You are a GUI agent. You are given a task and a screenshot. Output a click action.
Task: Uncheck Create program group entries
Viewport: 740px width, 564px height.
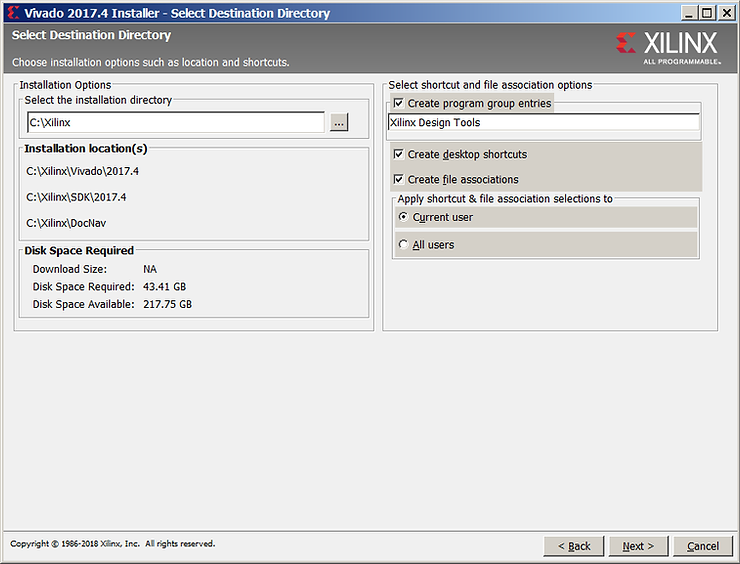click(x=399, y=103)
